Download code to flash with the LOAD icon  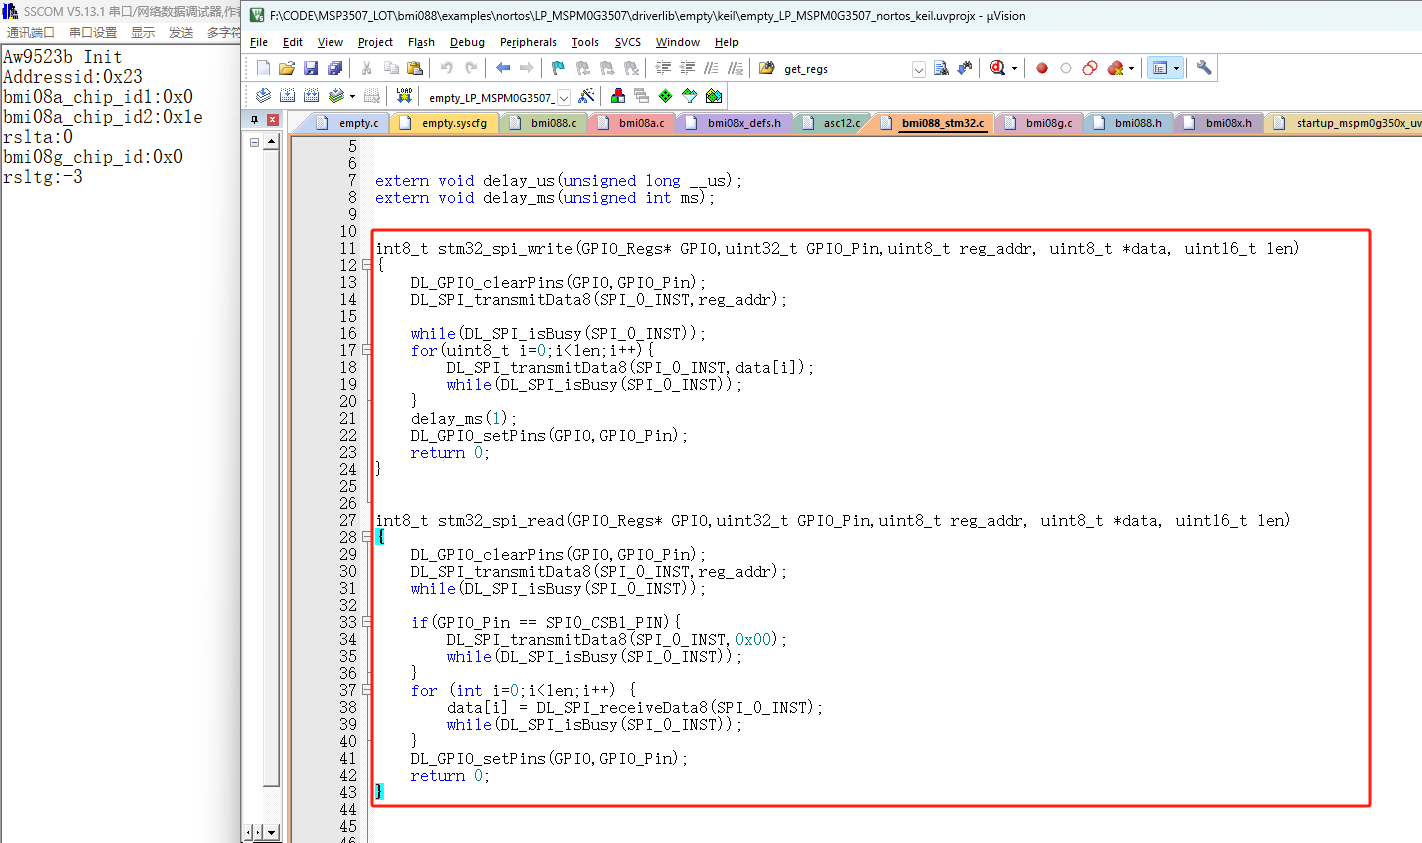(x=404, y=96)
